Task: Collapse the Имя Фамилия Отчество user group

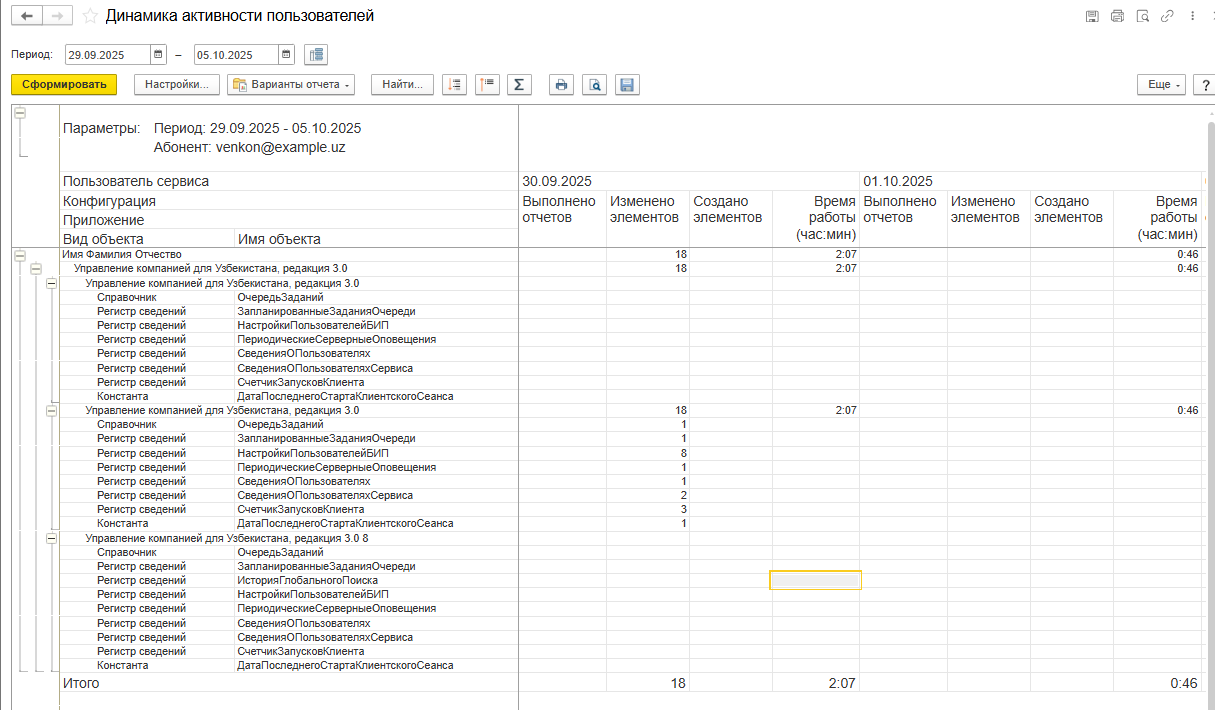Action: 20,256
